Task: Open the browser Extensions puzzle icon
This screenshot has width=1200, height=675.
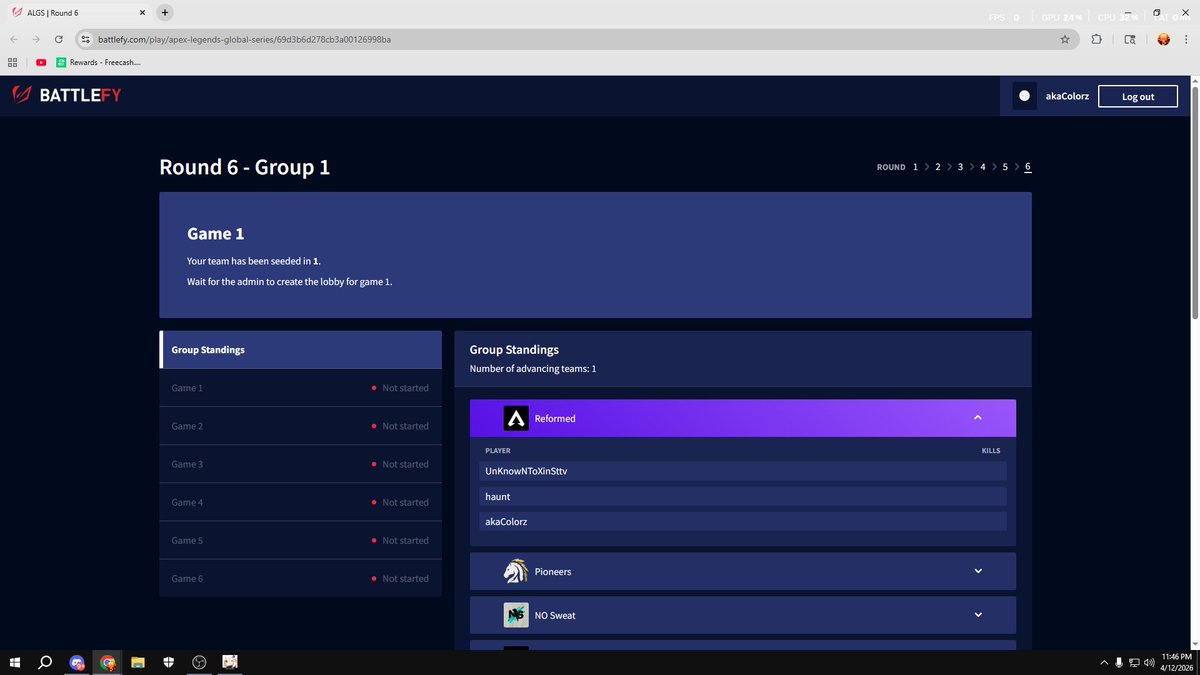Action: pos(1097,39)
